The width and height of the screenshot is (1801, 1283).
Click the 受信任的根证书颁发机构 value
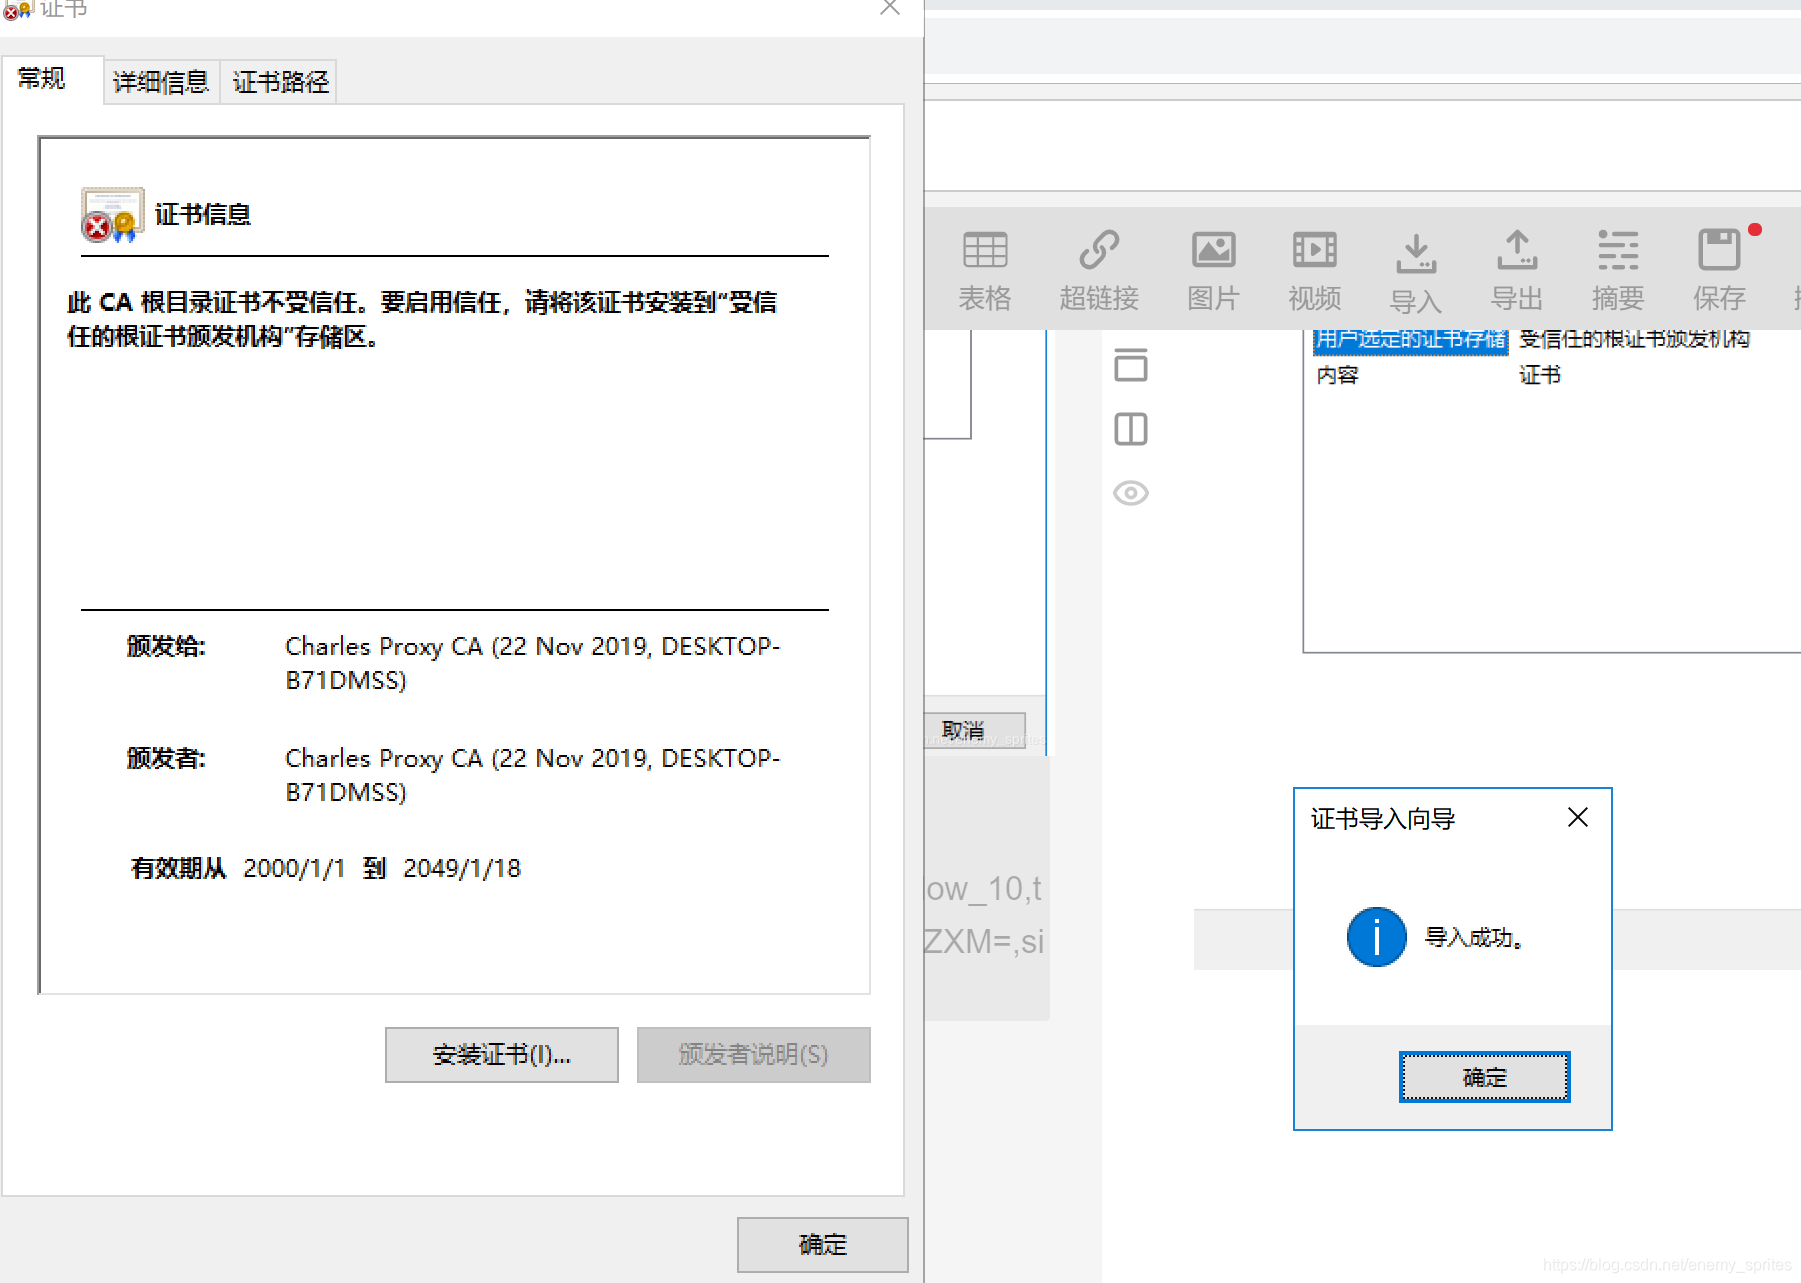pos(1634,339)
